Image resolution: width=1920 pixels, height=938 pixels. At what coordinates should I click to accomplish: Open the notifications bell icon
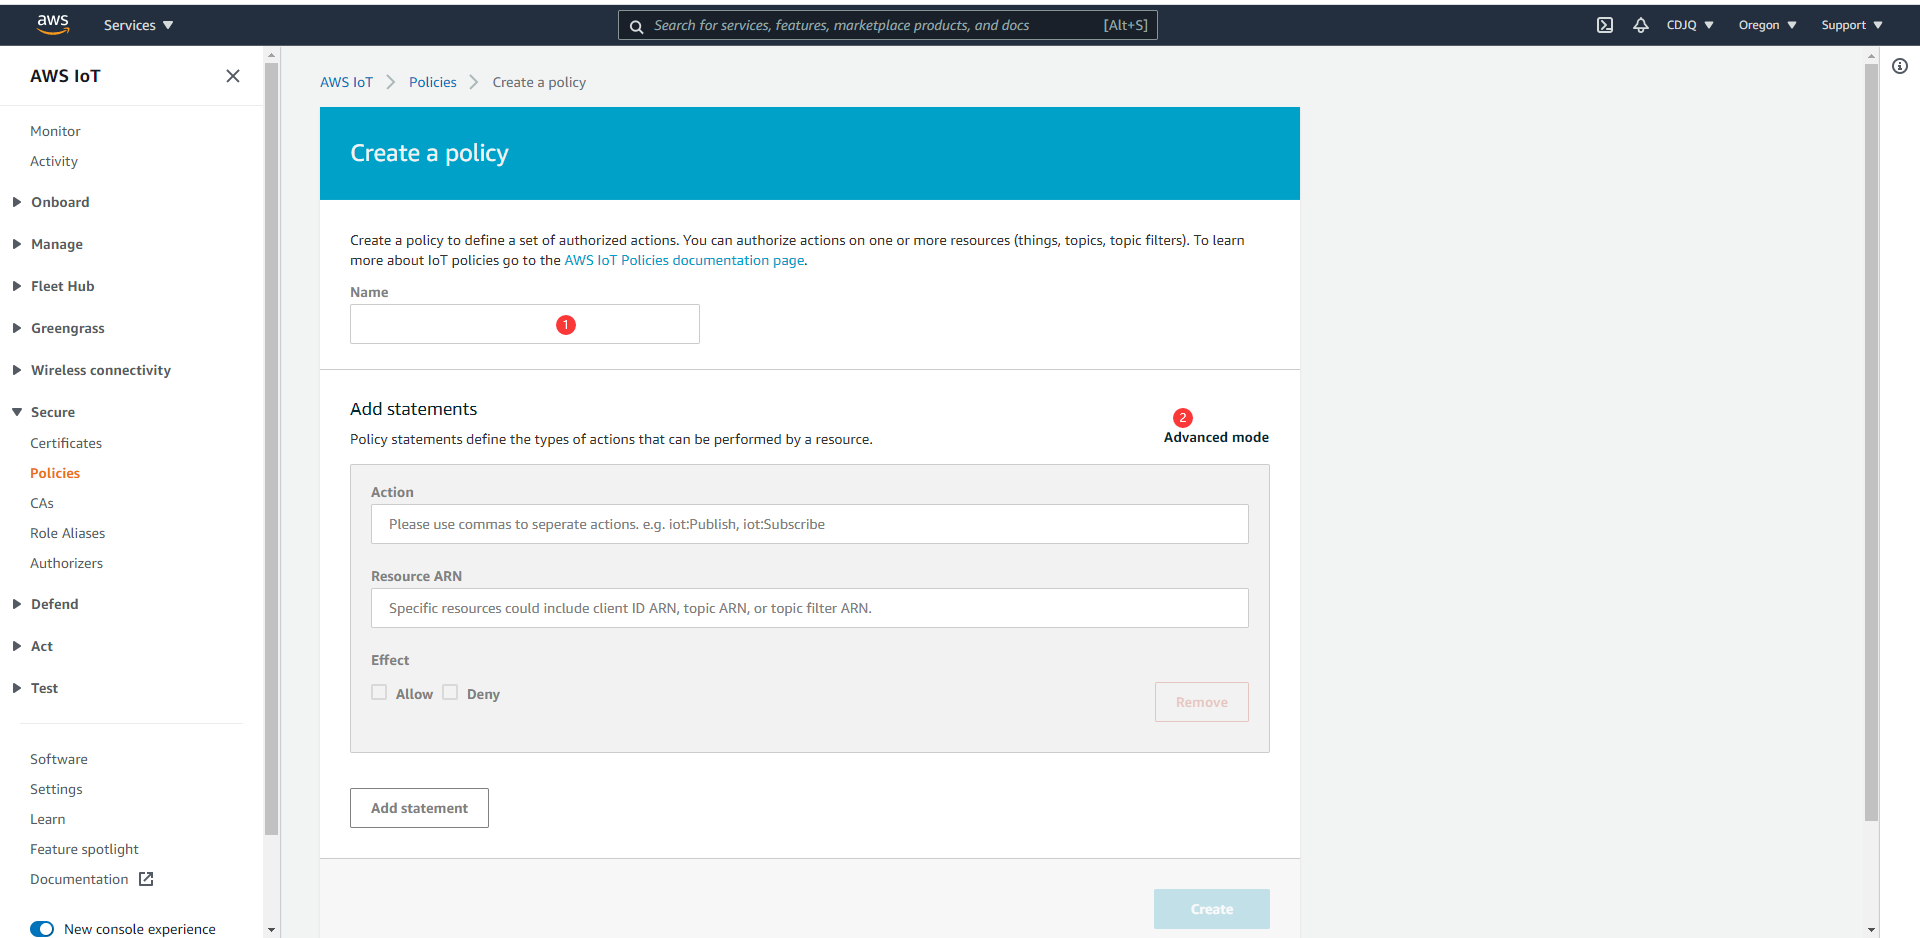tap(1641, 25)
